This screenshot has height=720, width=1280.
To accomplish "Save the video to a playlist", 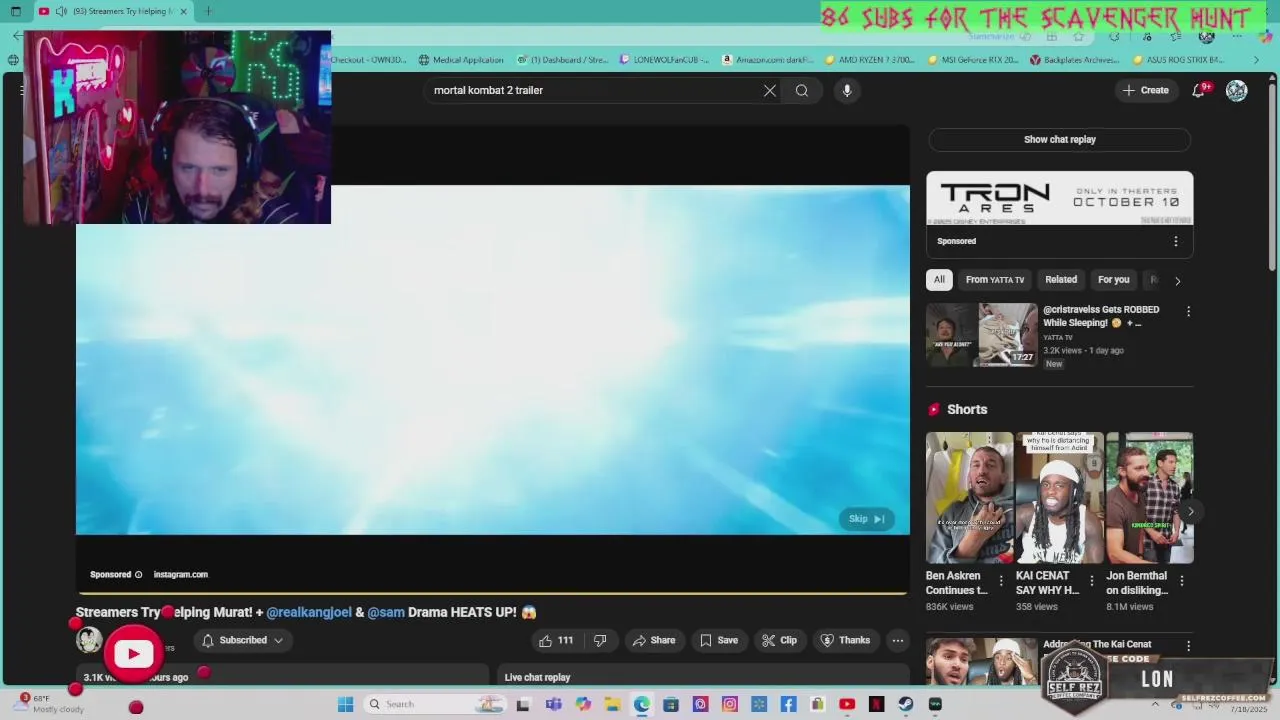I will (718, 641).
